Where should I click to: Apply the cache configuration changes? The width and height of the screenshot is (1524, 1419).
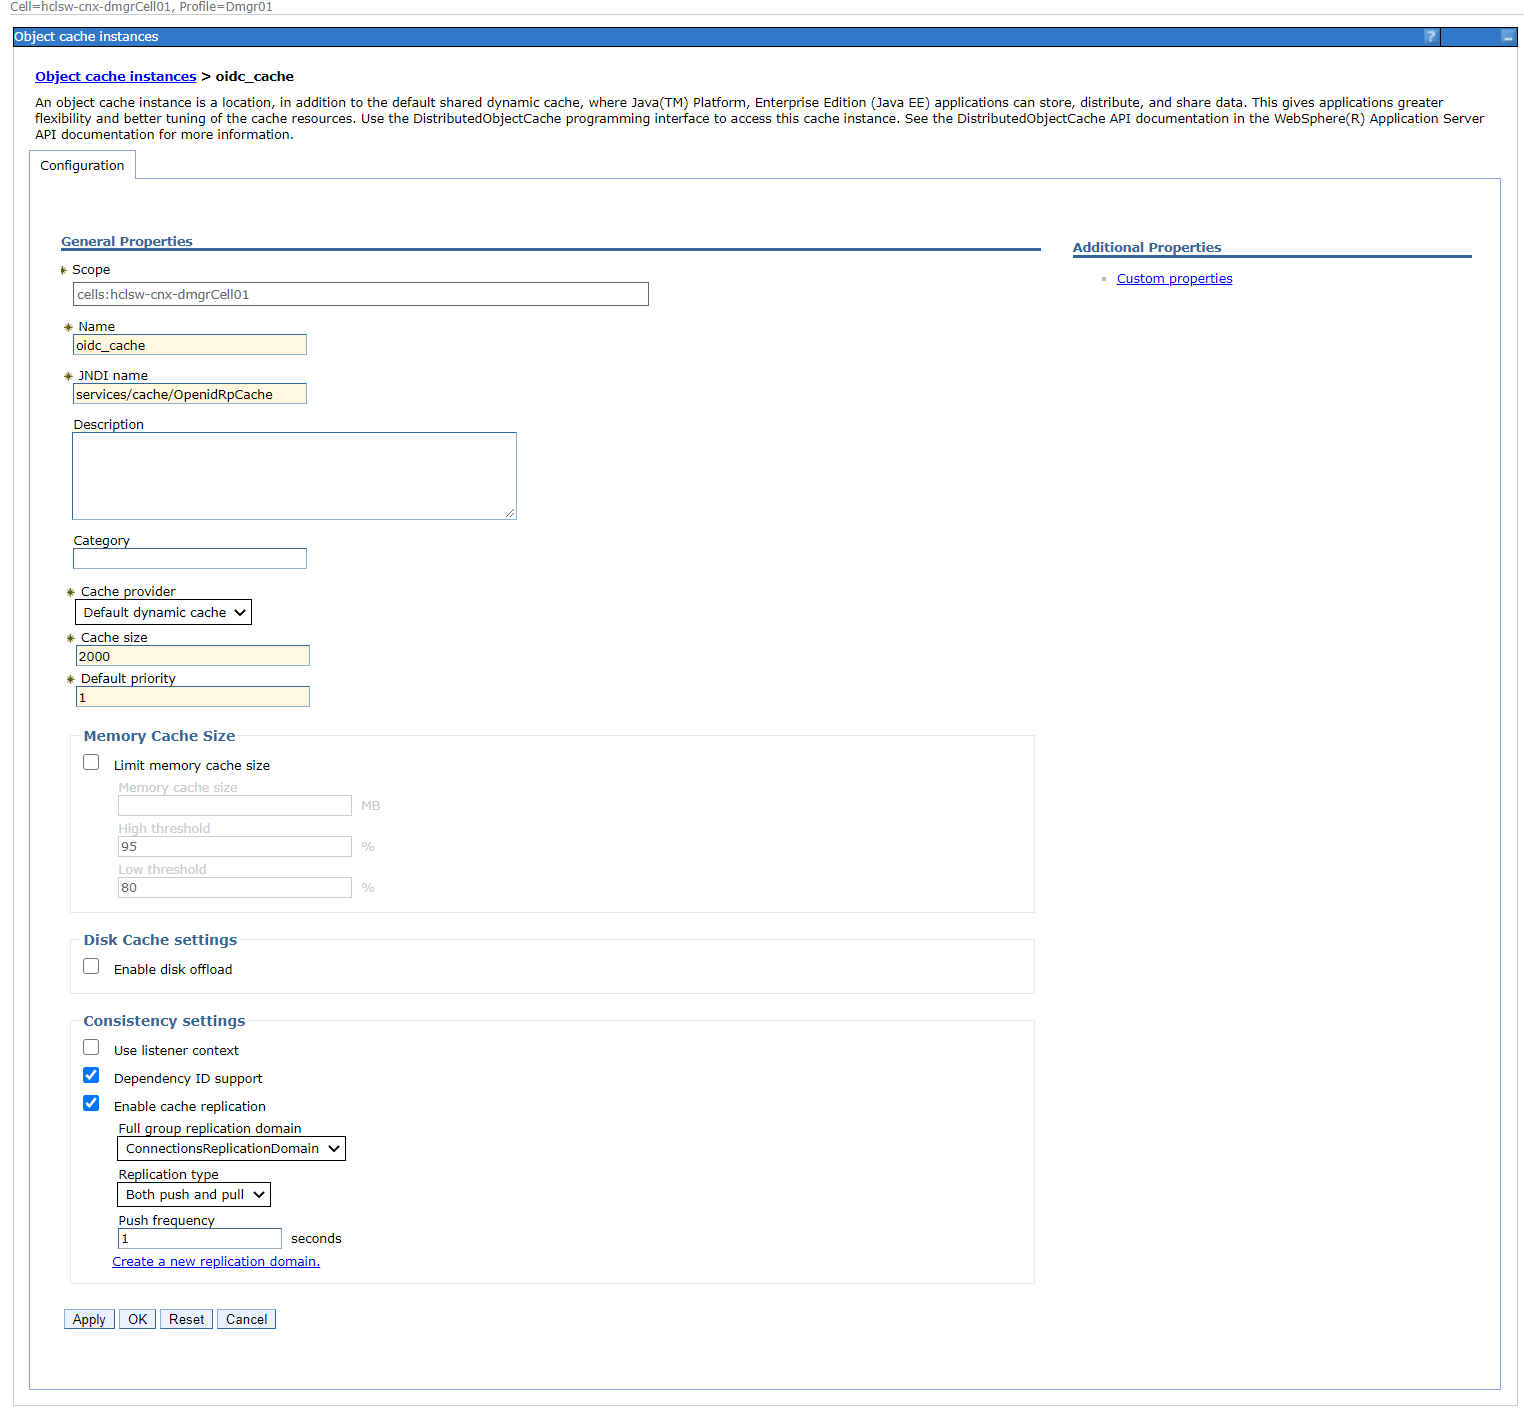(88, 1318)
